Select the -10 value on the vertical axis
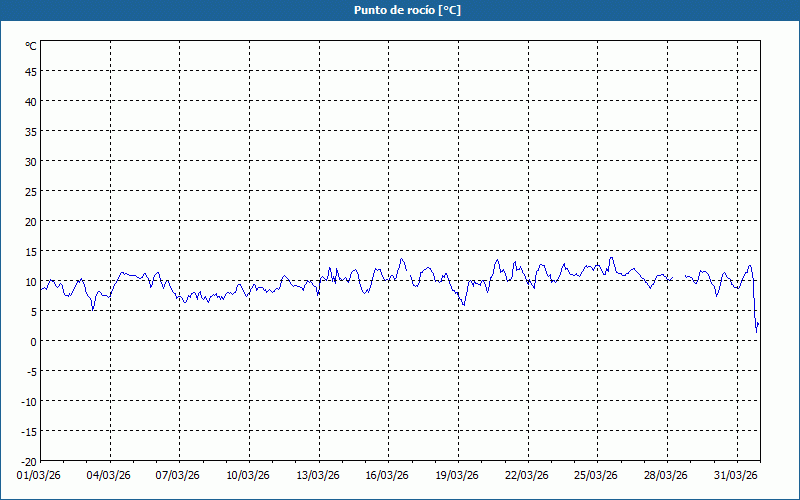The width and height of the screenshot is (800, 500). pos(29,401)
